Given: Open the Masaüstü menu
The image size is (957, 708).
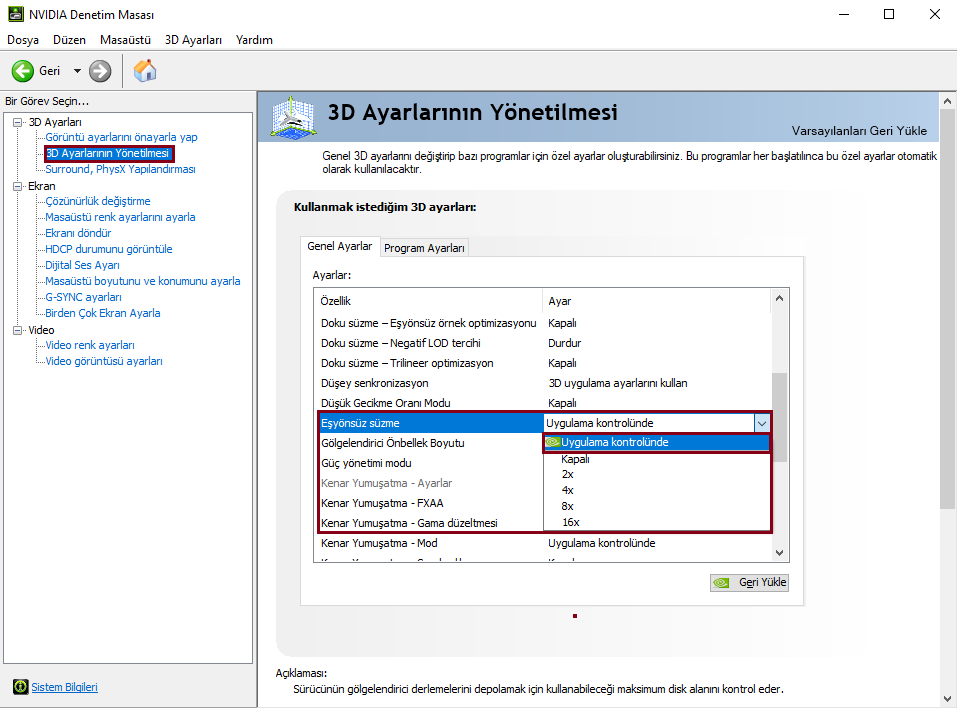Looking at the screenshot, I should (x=125, y=40).
